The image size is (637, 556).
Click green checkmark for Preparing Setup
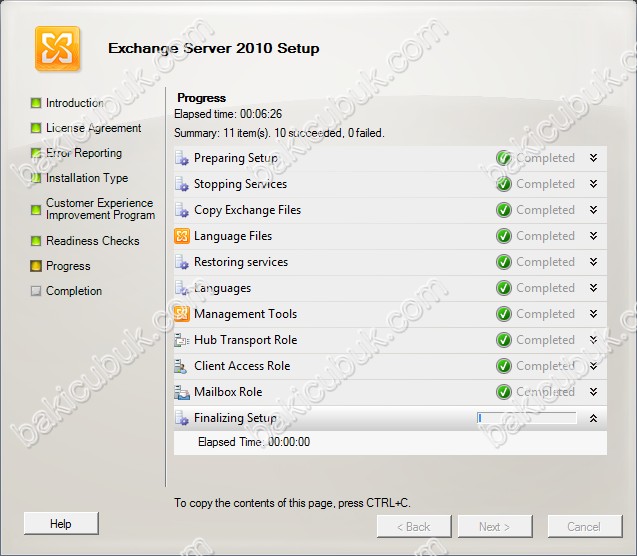tap(504, 158)
